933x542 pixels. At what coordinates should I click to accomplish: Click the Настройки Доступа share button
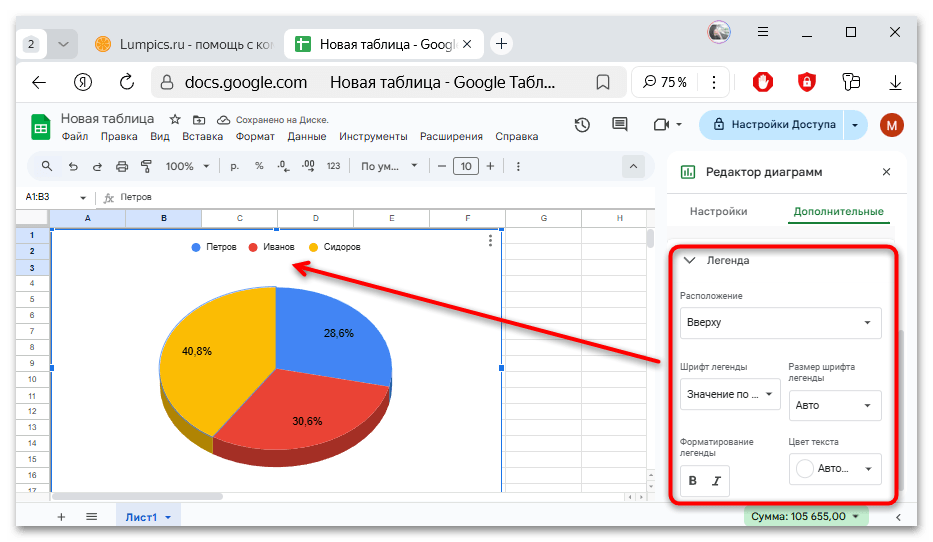[772, 125]
